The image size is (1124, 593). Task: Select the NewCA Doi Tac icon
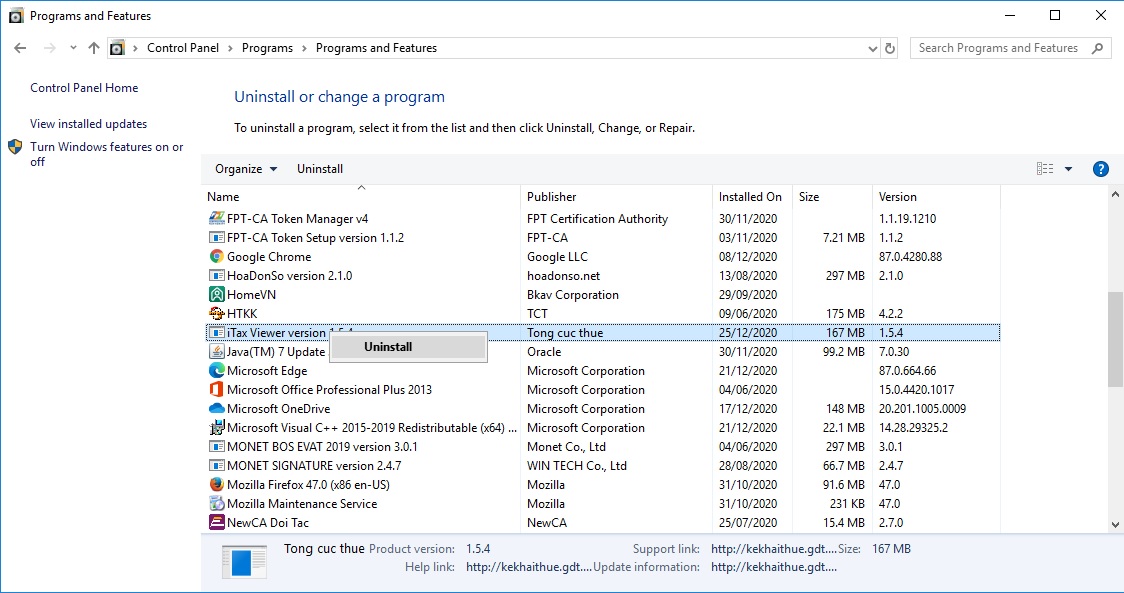(218, 522)
